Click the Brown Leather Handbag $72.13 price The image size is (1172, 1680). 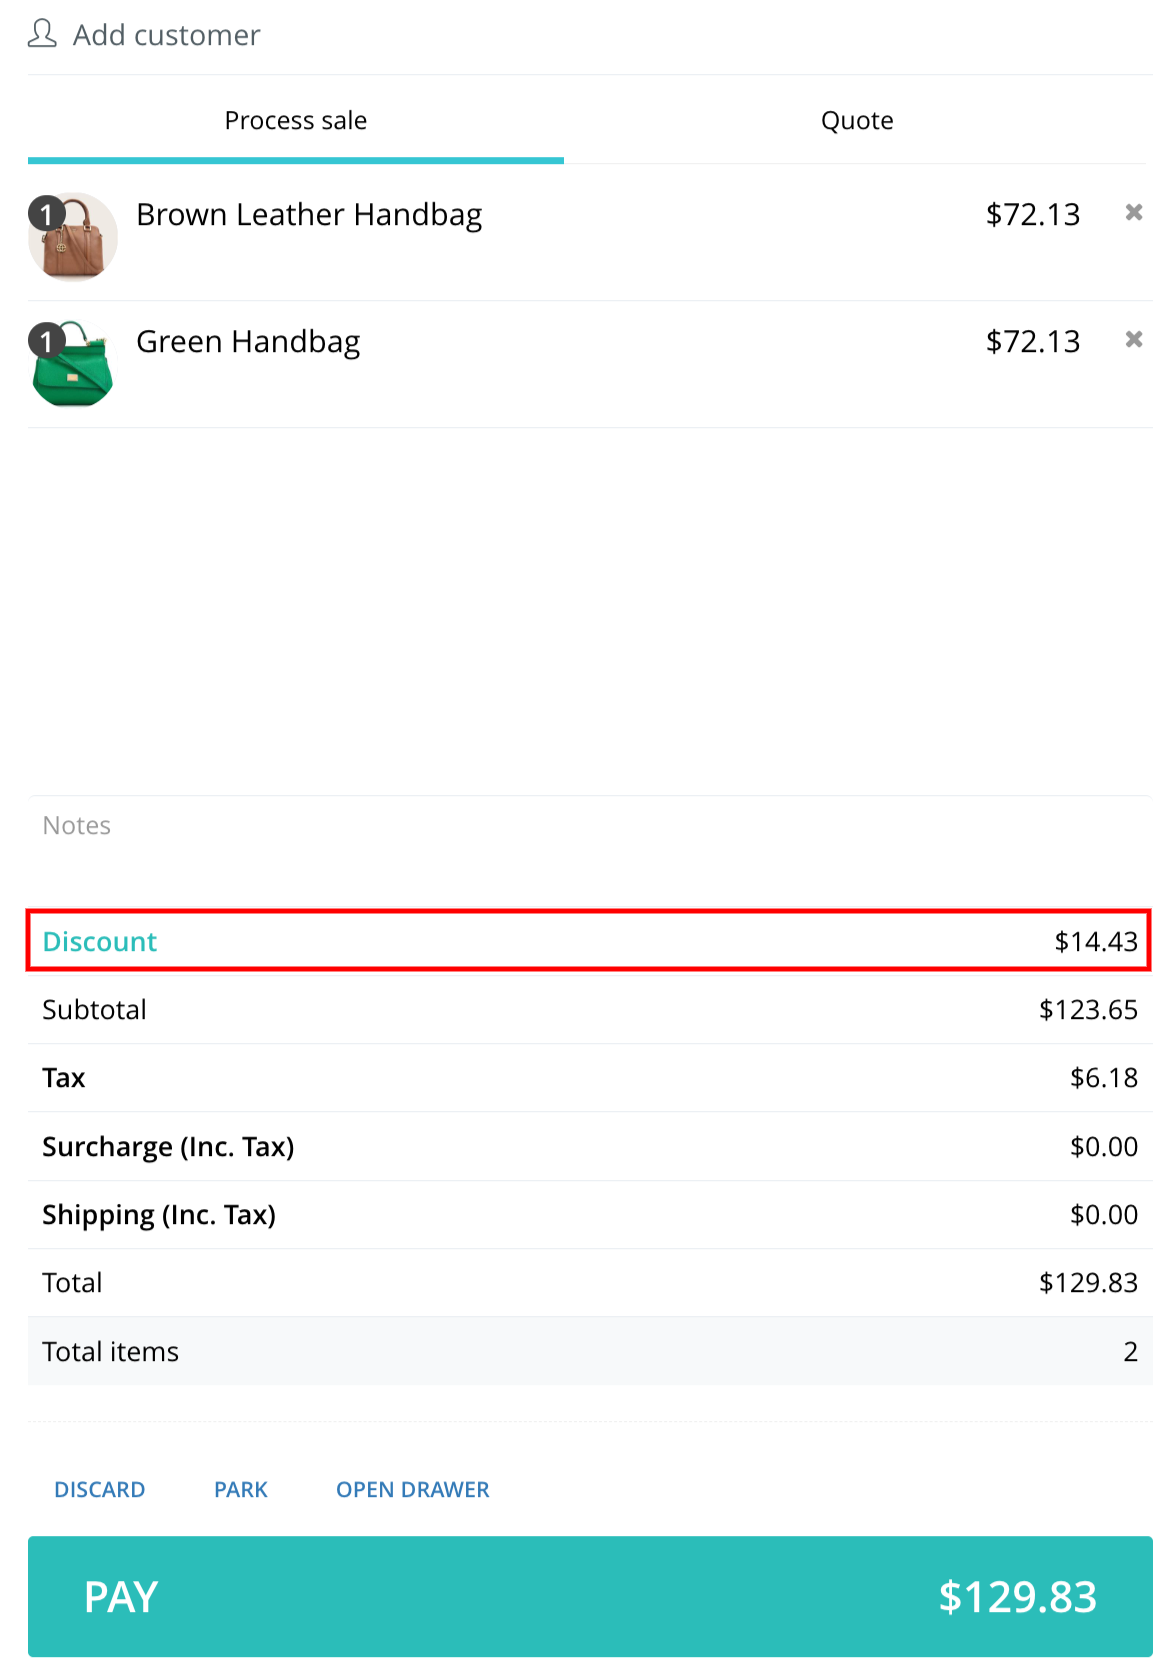coord(1033,214)
